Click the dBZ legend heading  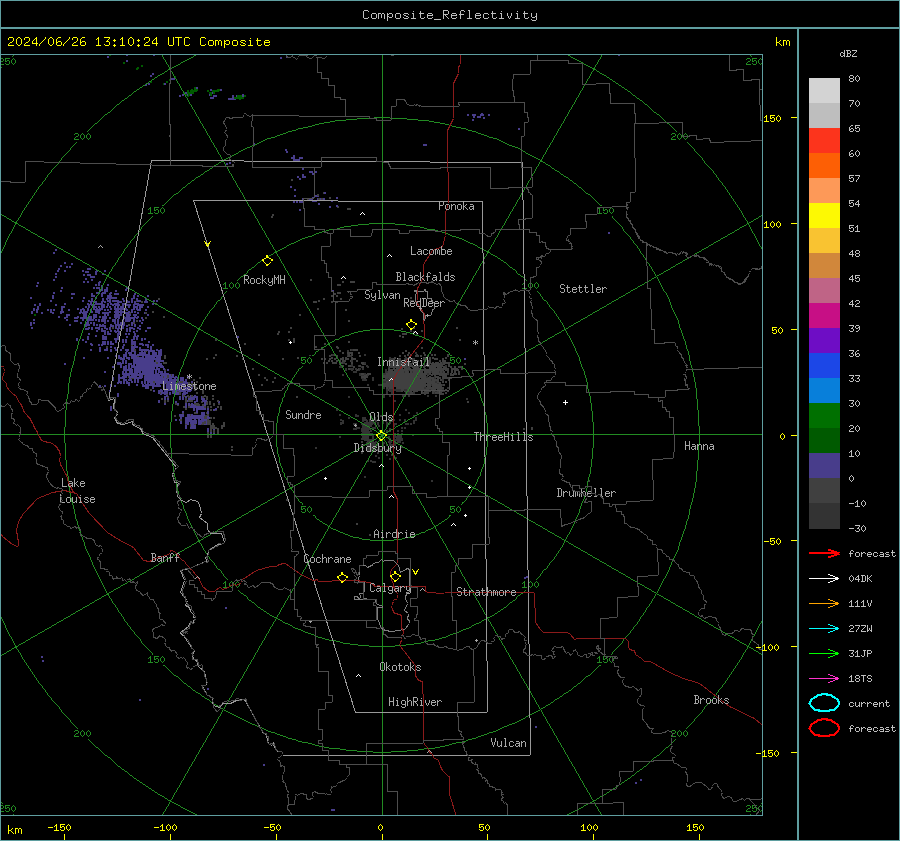point(848,53)
